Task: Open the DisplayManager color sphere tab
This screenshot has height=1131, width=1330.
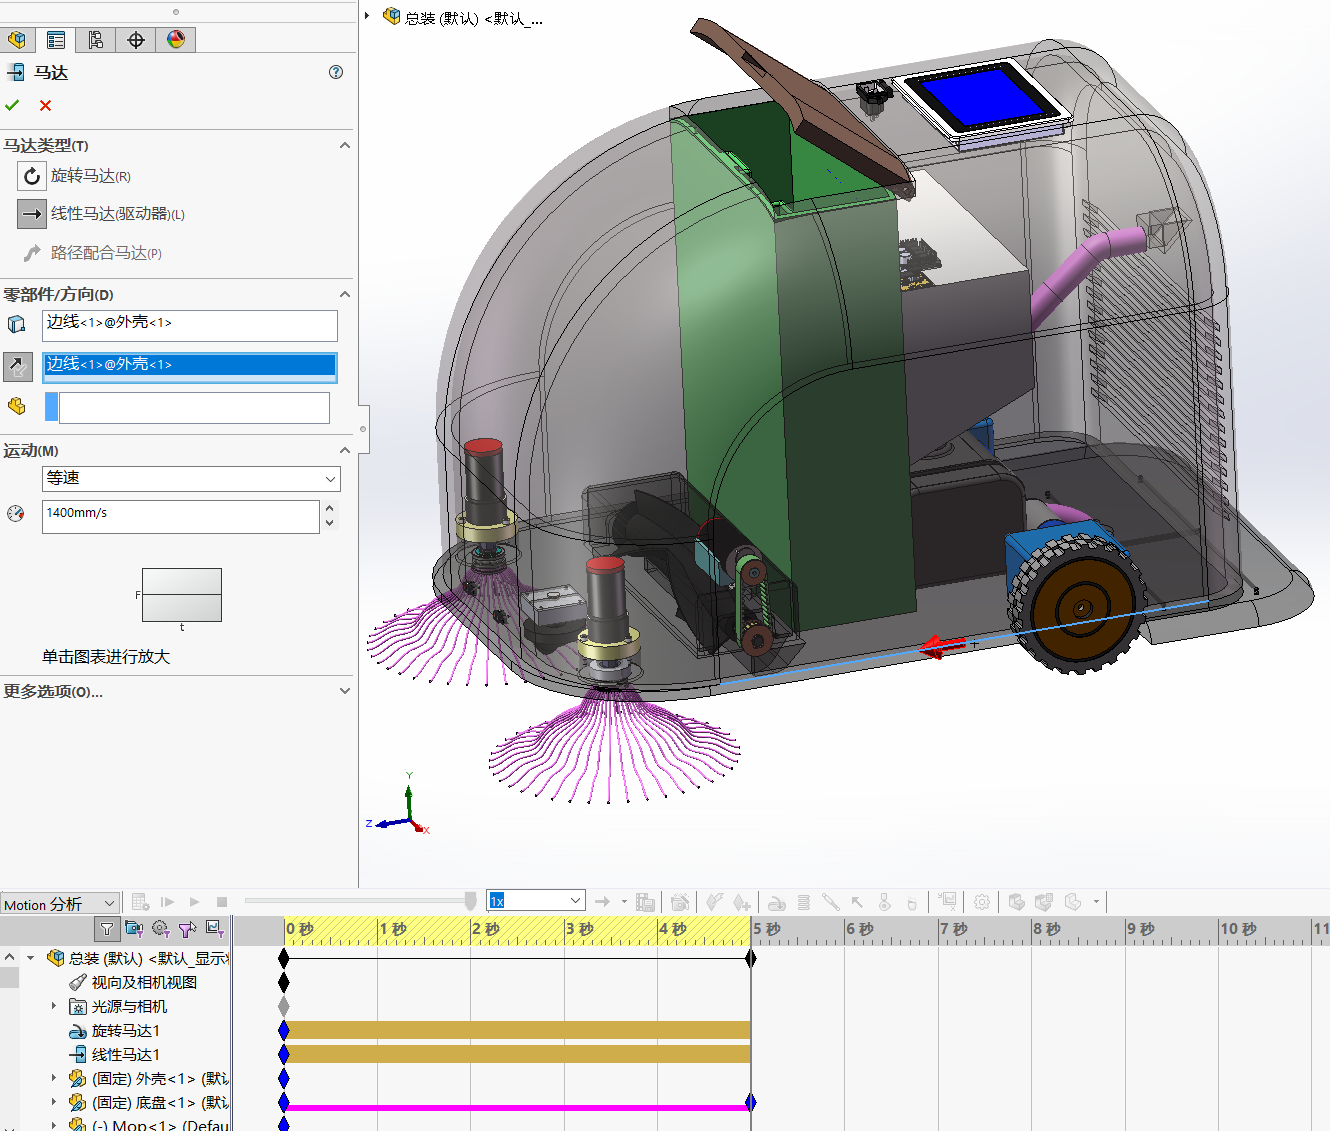Action: 176,40
